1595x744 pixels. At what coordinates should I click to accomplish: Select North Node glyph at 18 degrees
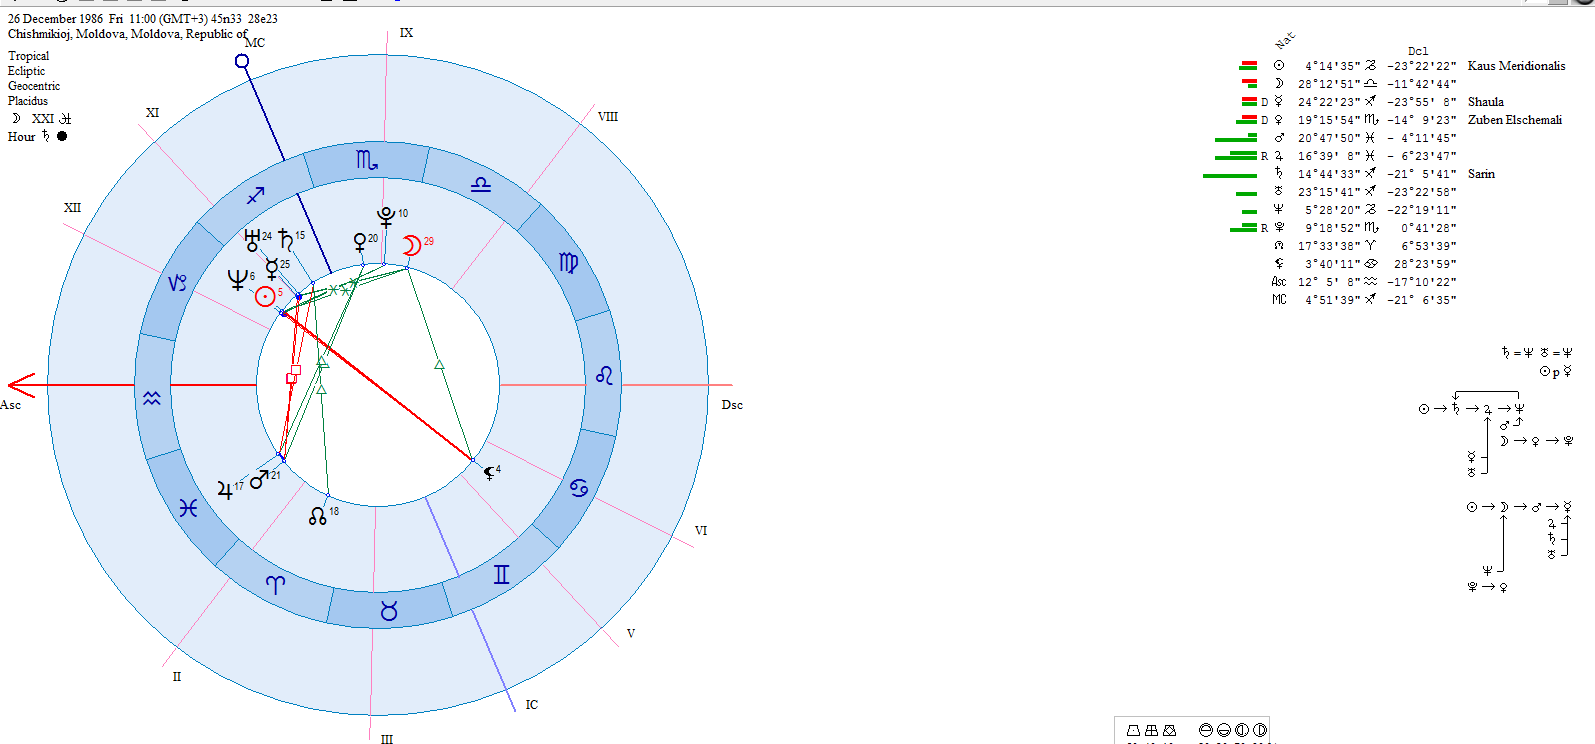pos(318,516)
